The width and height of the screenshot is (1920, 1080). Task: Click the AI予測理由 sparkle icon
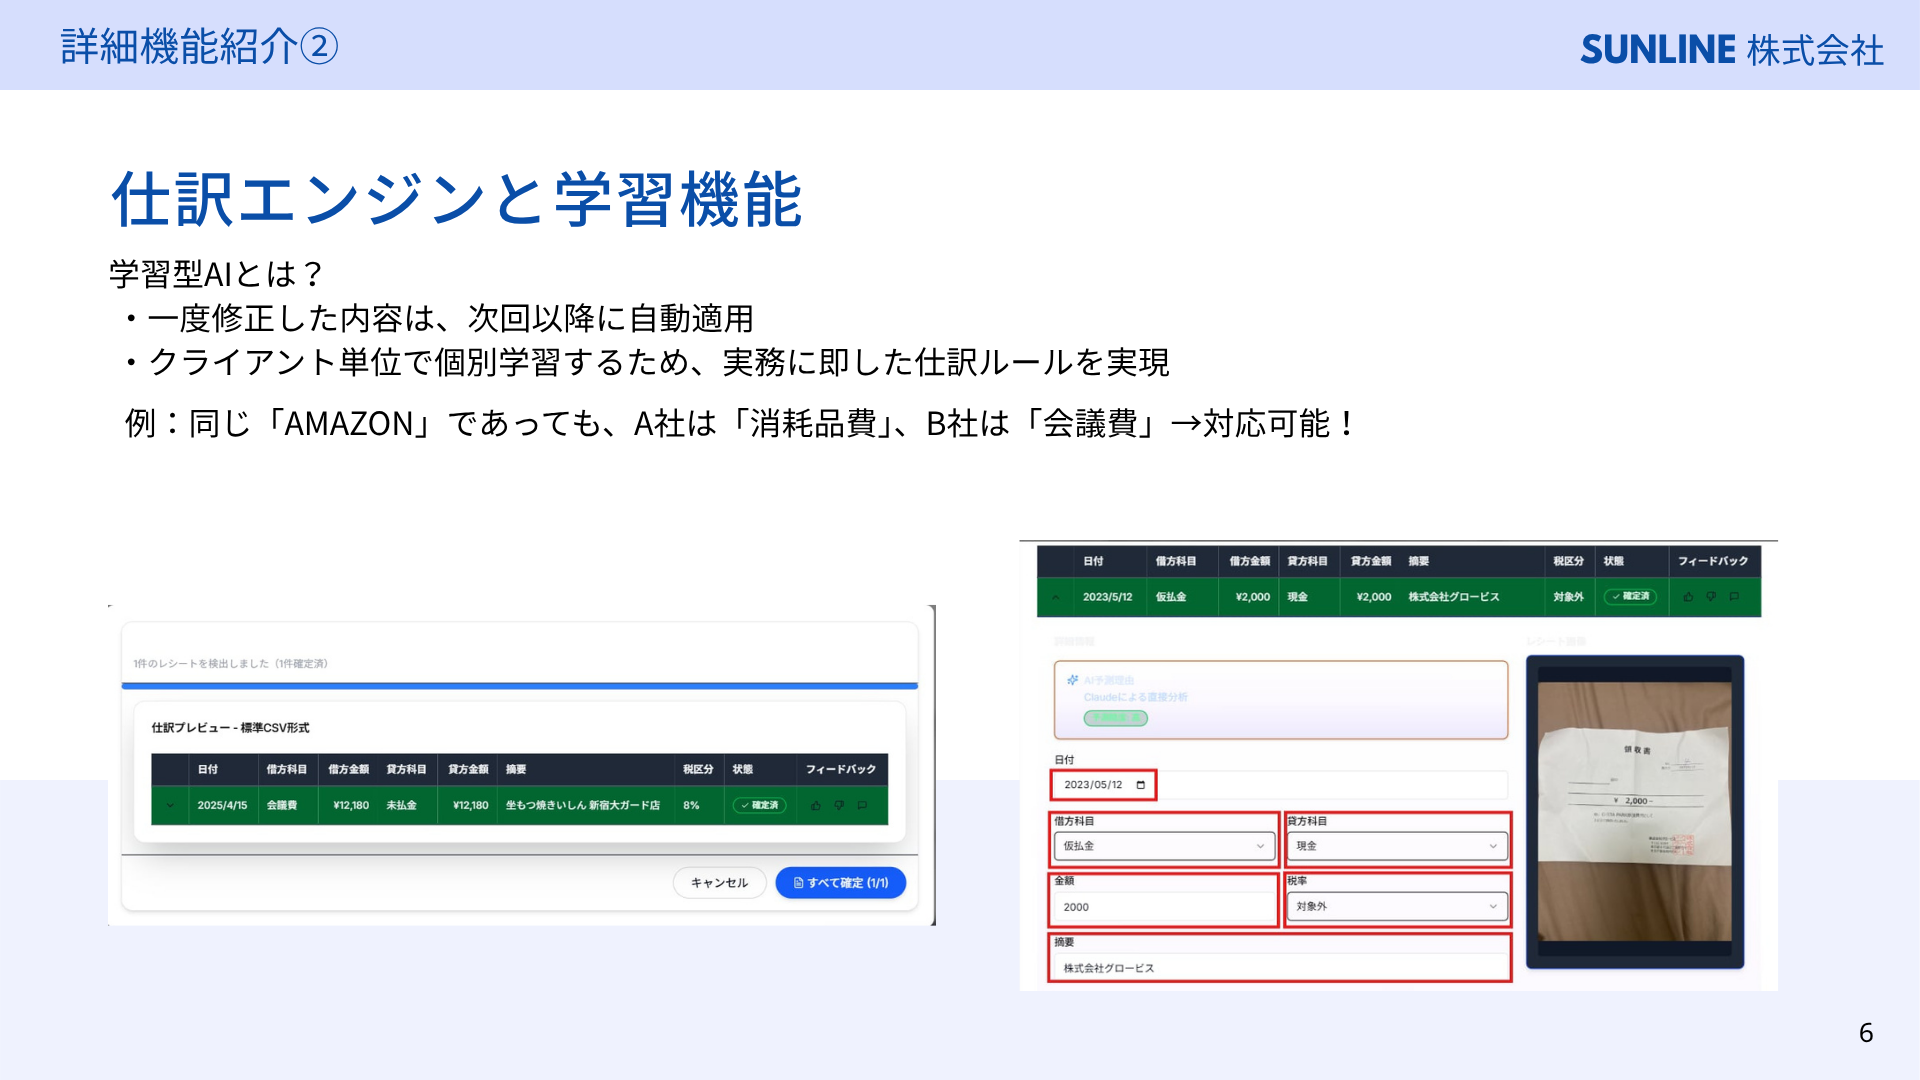point(1073,680)
